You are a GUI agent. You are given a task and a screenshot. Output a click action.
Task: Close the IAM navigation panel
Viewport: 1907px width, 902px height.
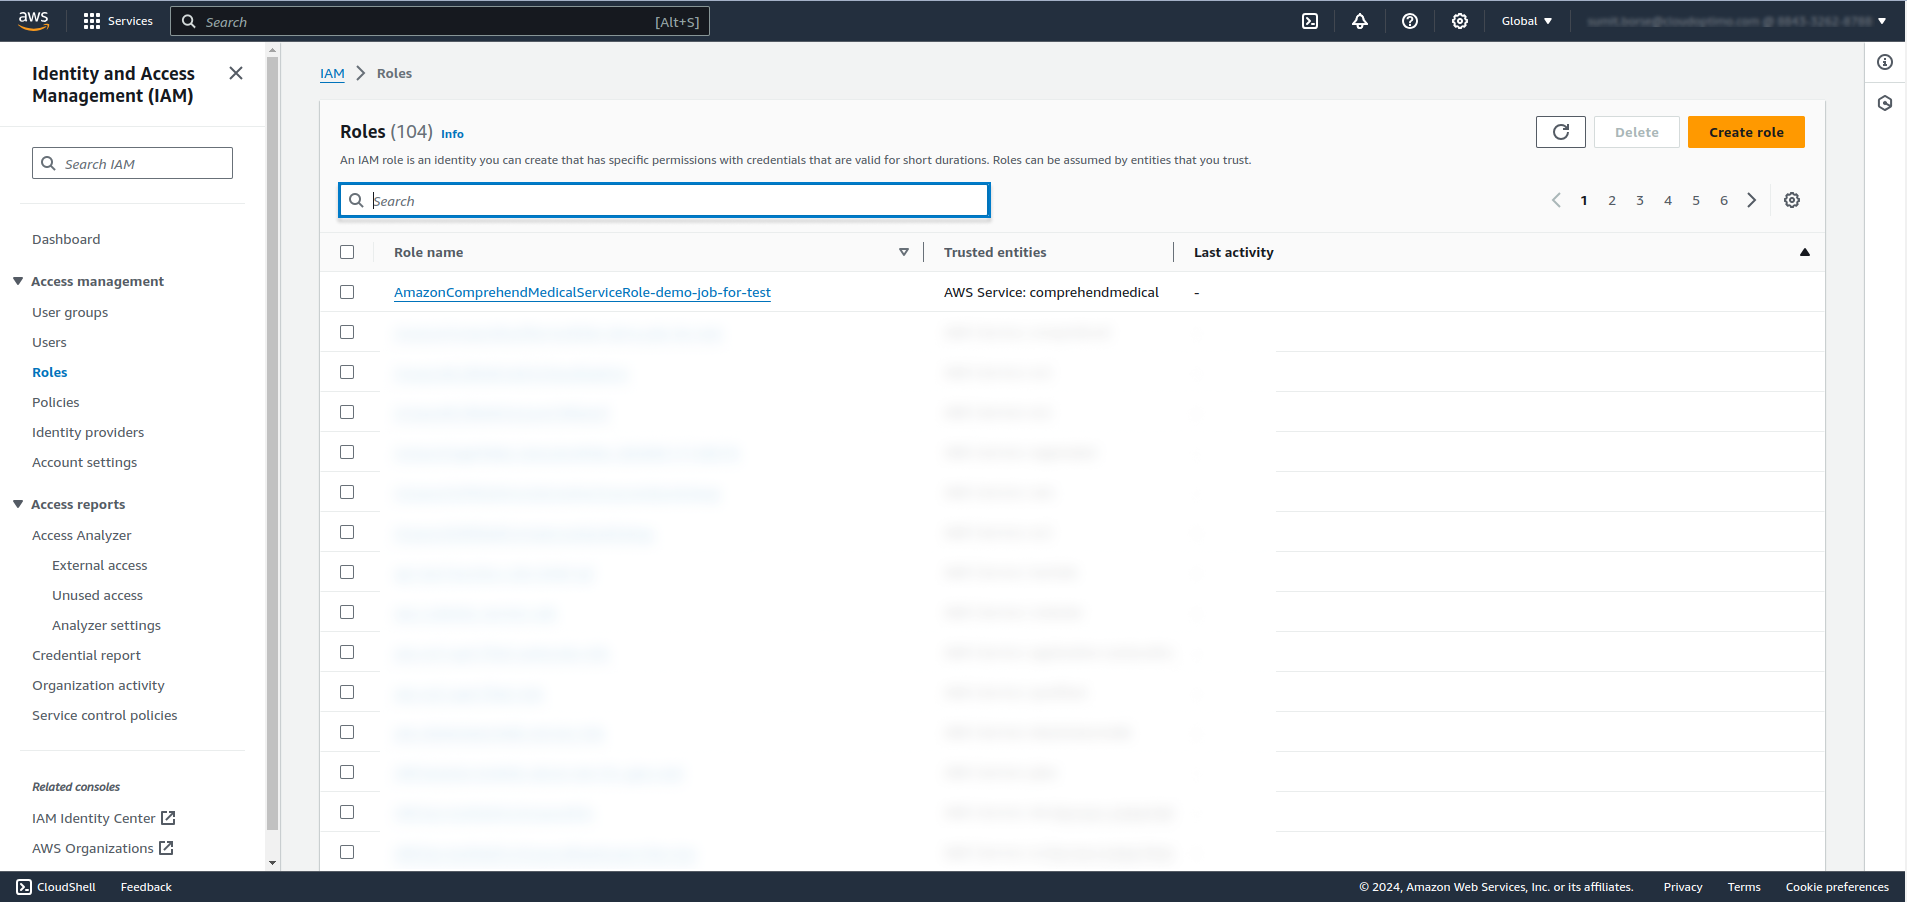tap(236, 73)
